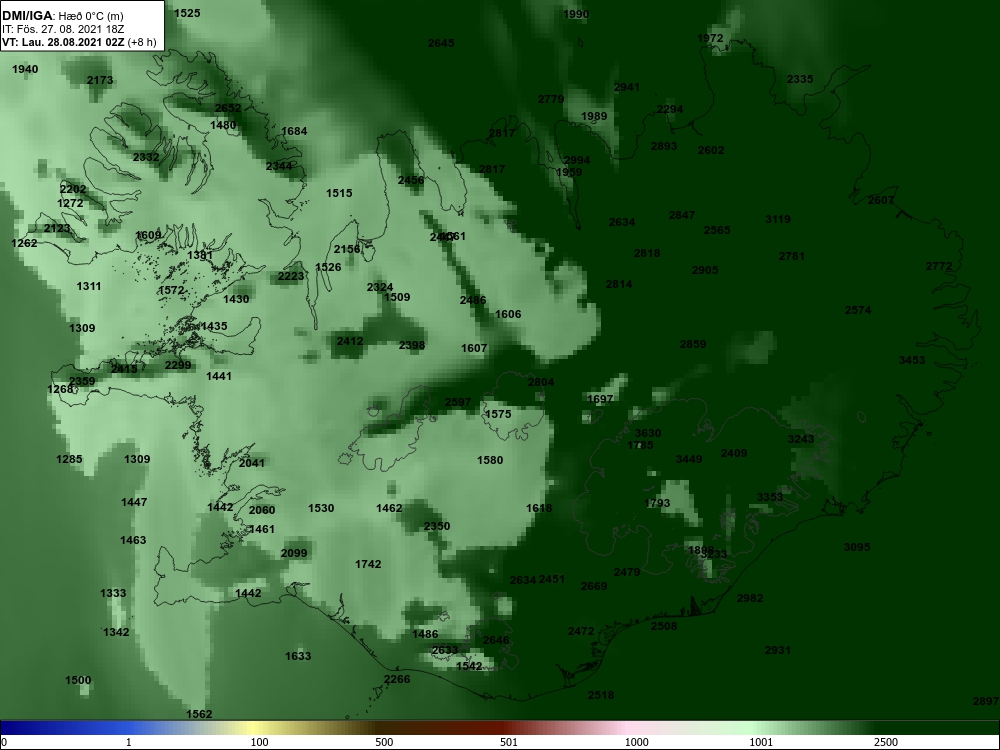Click the '2500' label on the color scale
This screenshot has height=750, width=1000.
(886, 742)
